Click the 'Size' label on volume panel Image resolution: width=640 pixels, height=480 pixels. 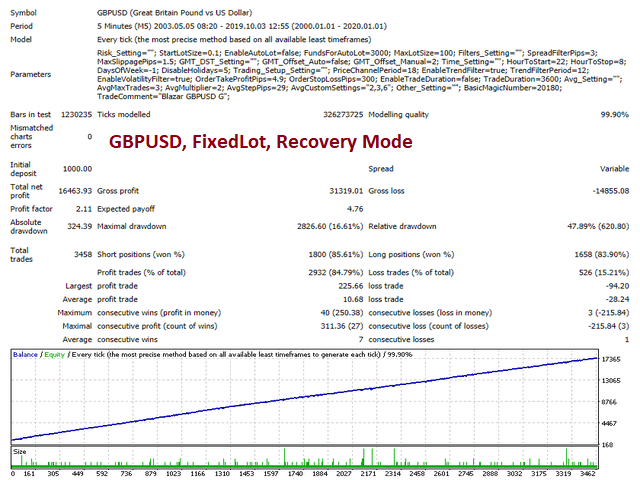pos(20,451)
